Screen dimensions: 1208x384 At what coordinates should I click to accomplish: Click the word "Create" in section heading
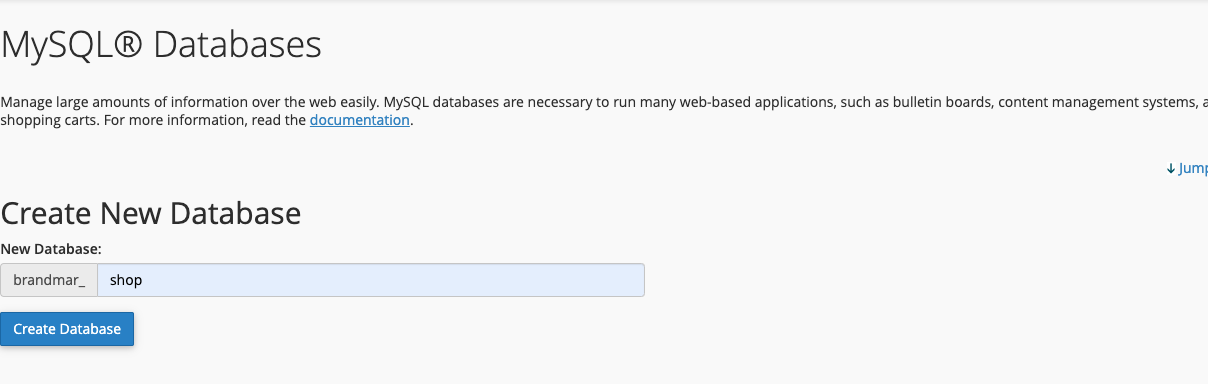click(x=46, y=213)
